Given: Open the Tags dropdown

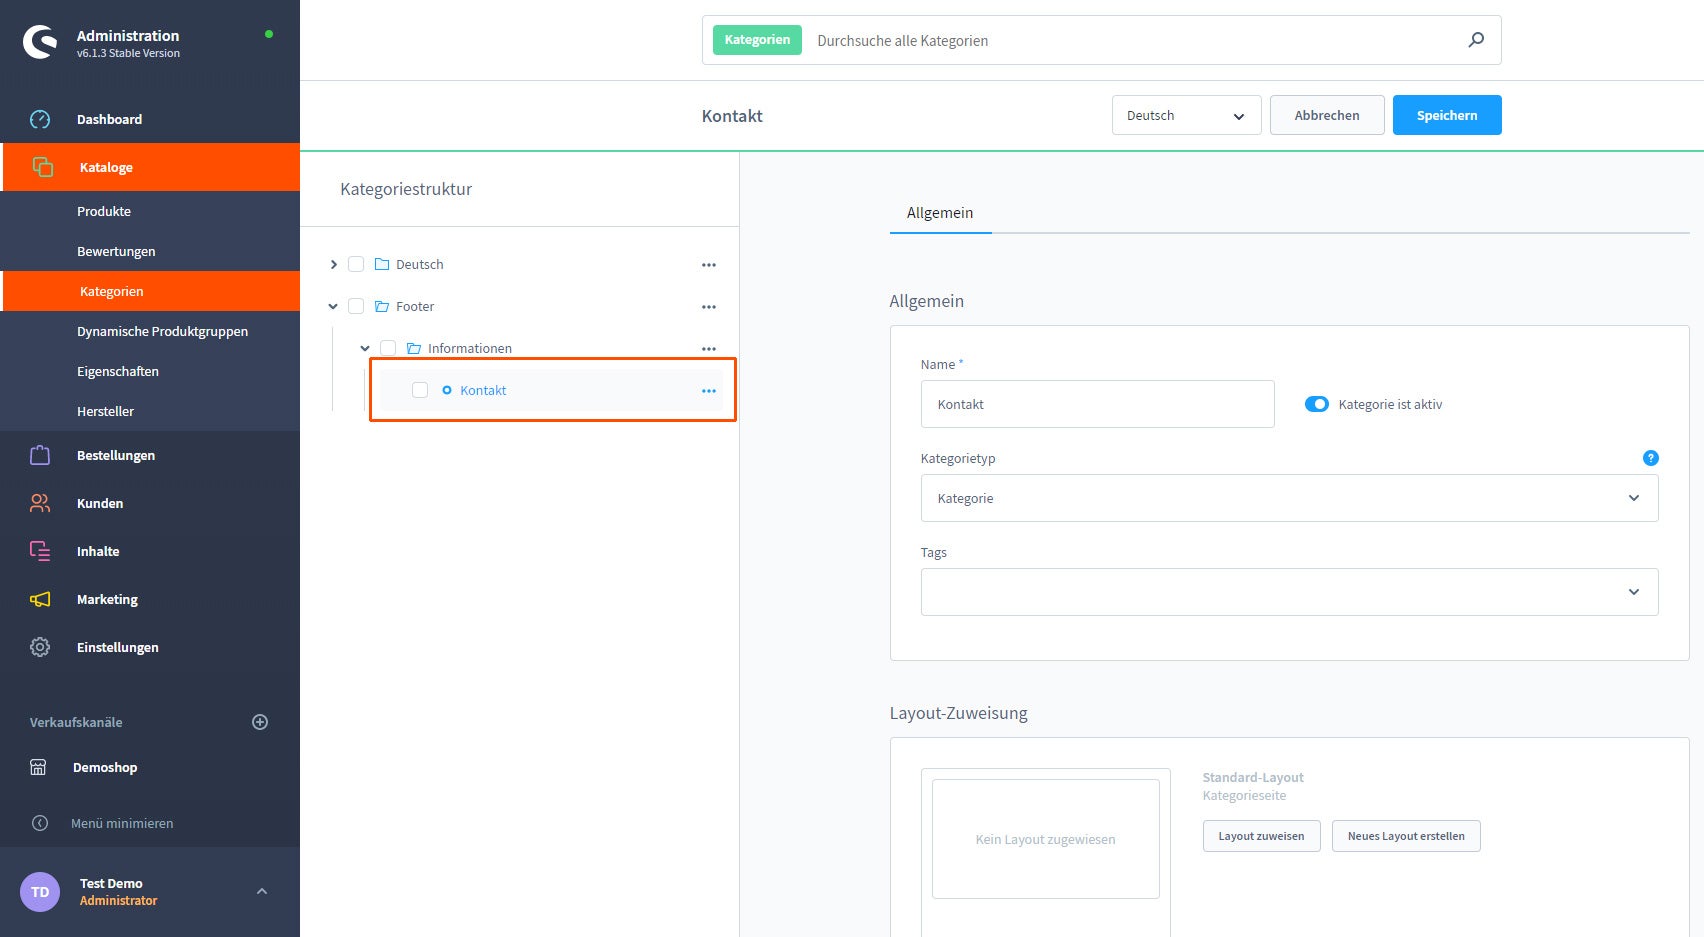Looking at the screenshot, I should pyautogui.click(x=1289, y=592).
